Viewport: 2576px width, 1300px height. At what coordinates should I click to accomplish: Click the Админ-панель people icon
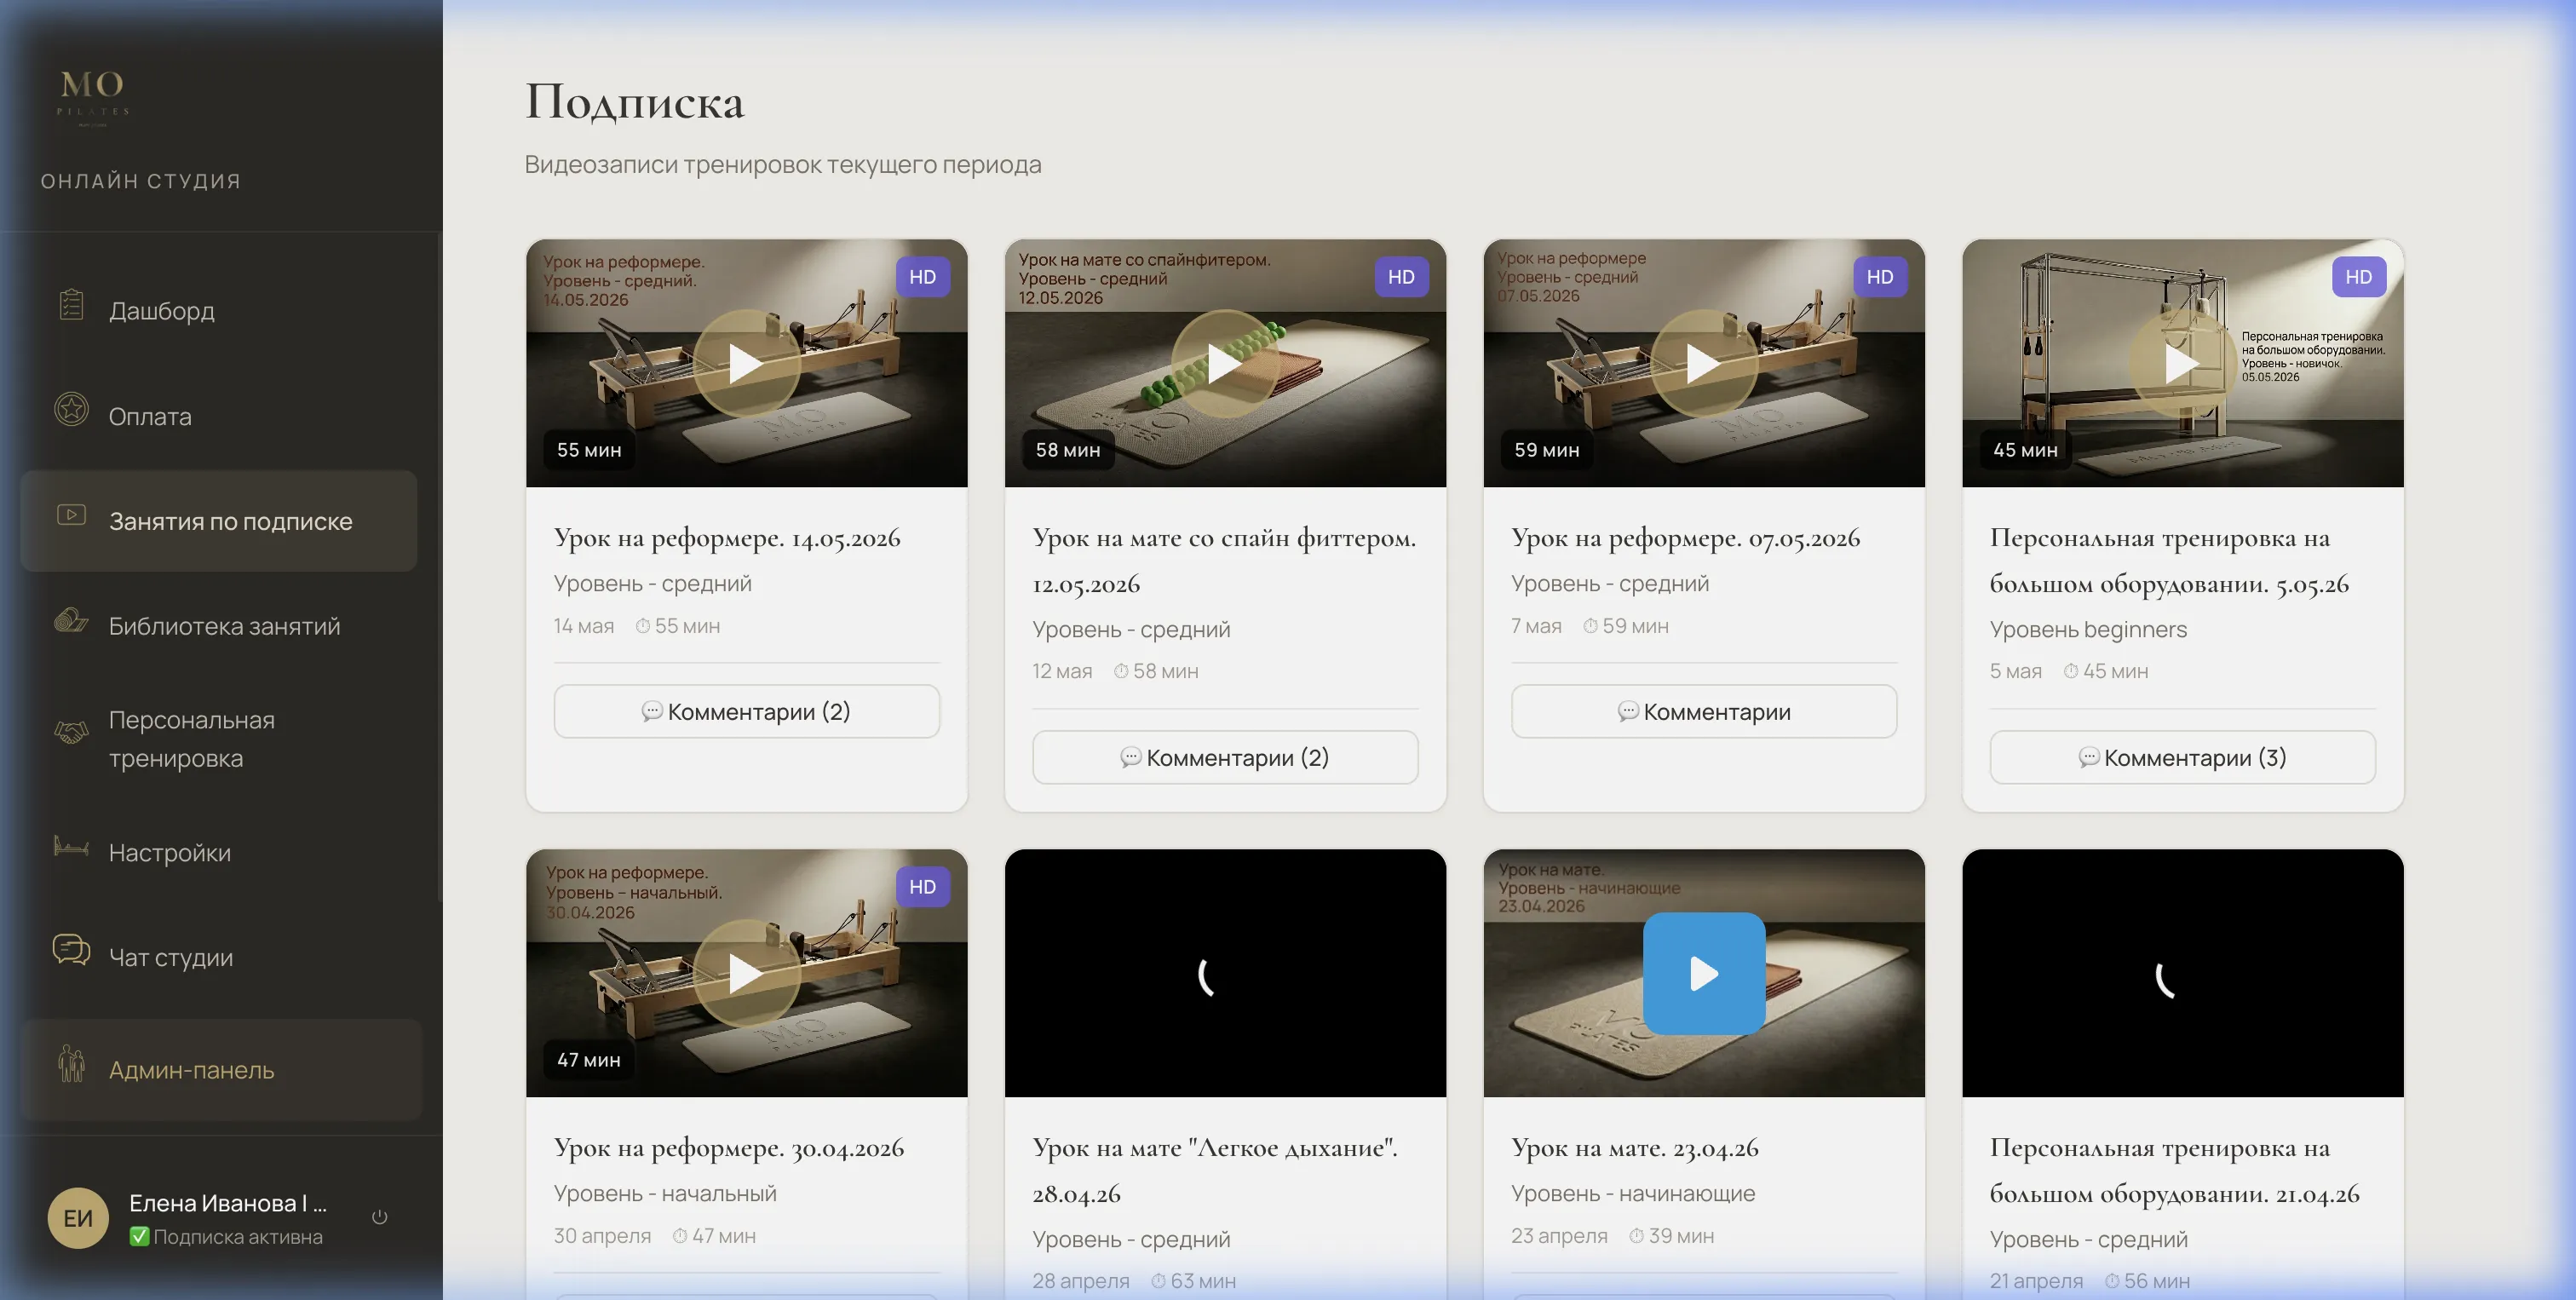pyautogui.click(x=71, y=1063)
